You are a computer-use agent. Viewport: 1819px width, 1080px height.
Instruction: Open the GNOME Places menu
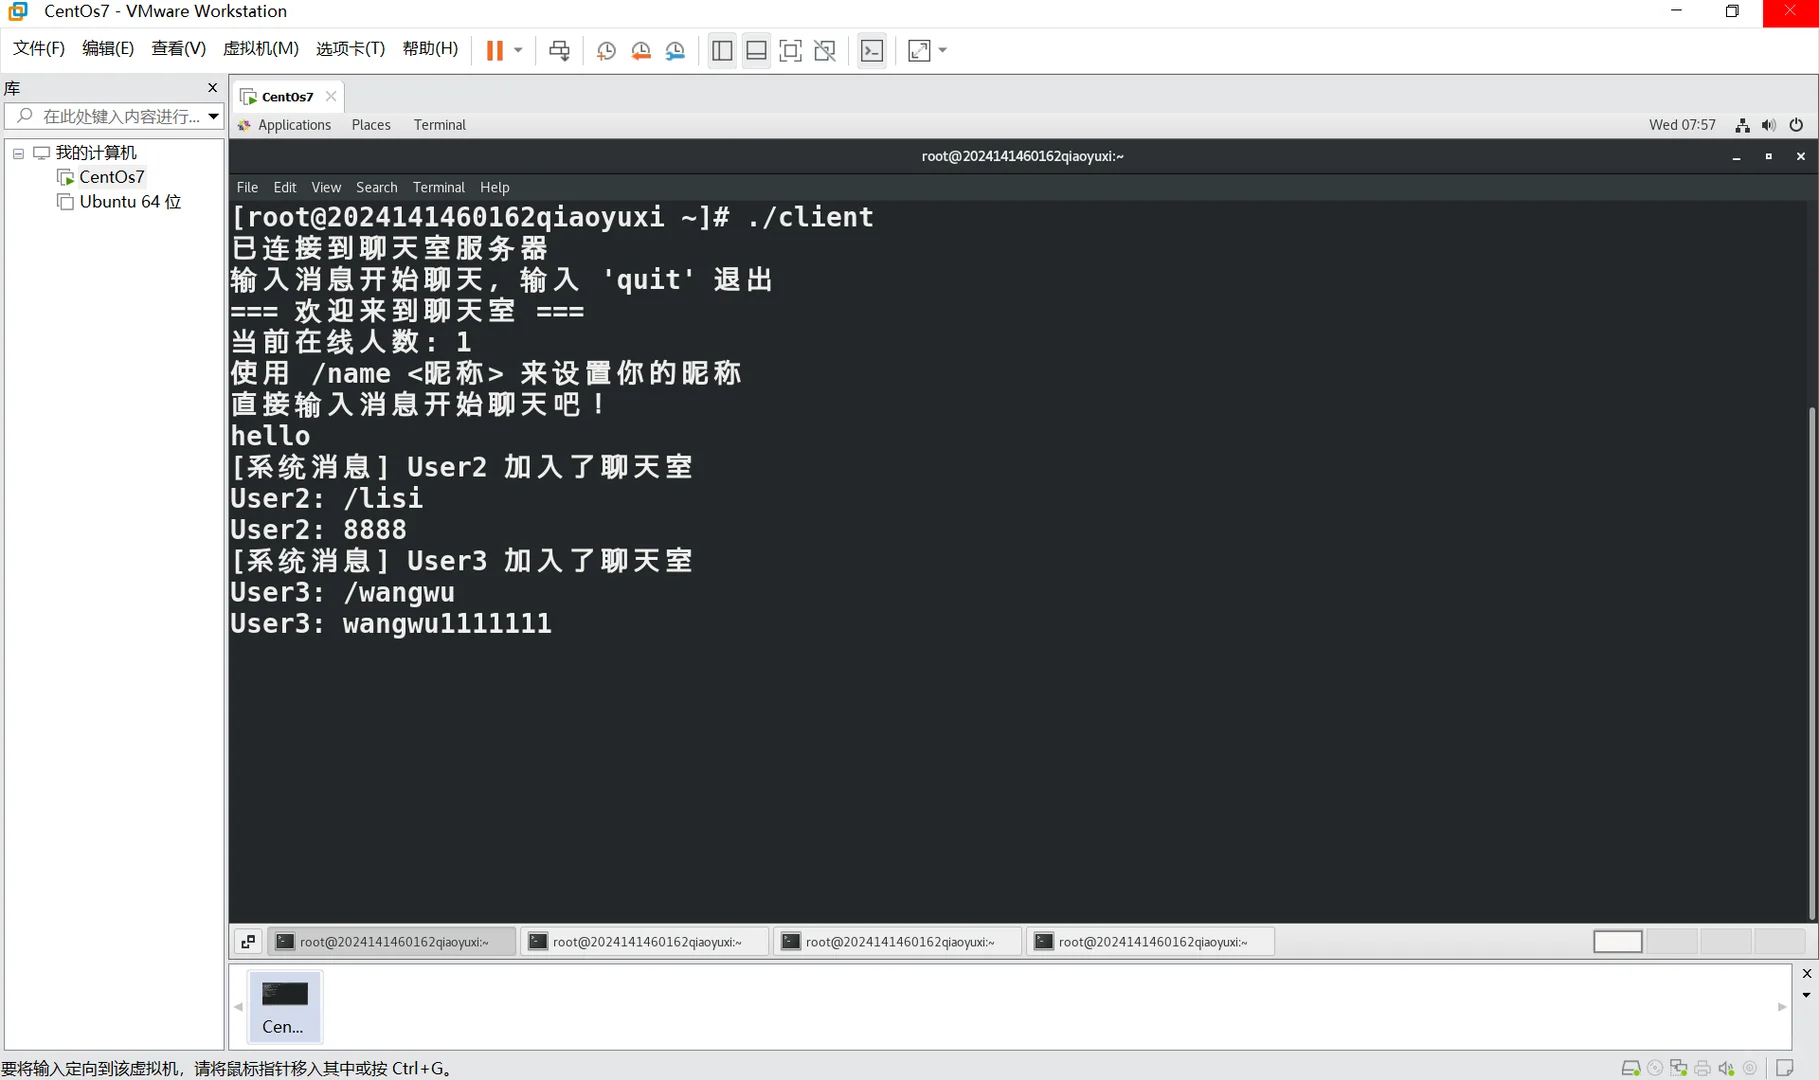[371, 125]
